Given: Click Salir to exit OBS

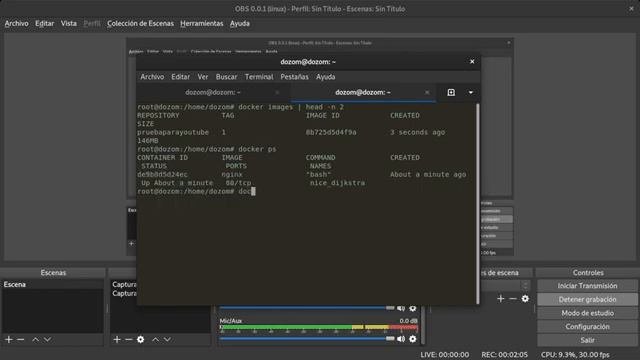Looking at the screenshot, I should (x=587, y=340).
